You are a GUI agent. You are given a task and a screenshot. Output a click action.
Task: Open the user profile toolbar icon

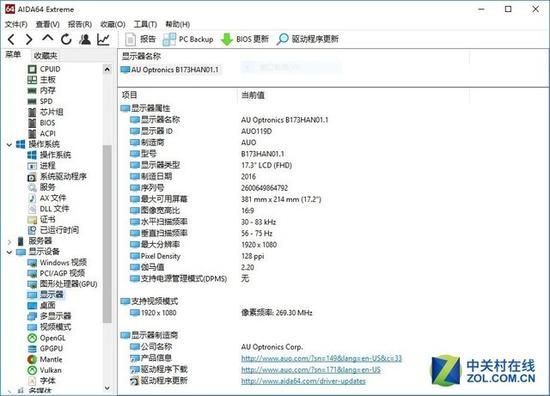(x=85, y=39)
